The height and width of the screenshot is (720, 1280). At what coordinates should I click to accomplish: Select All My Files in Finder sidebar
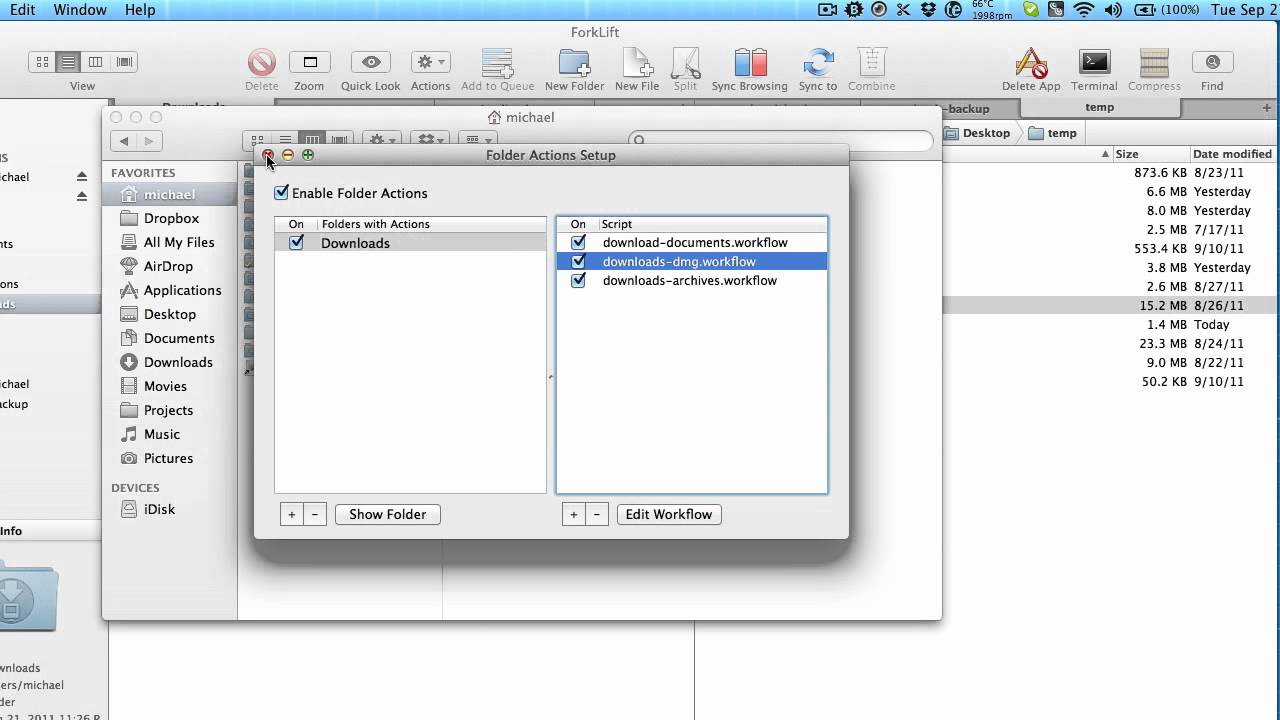(x=179, y=242)
